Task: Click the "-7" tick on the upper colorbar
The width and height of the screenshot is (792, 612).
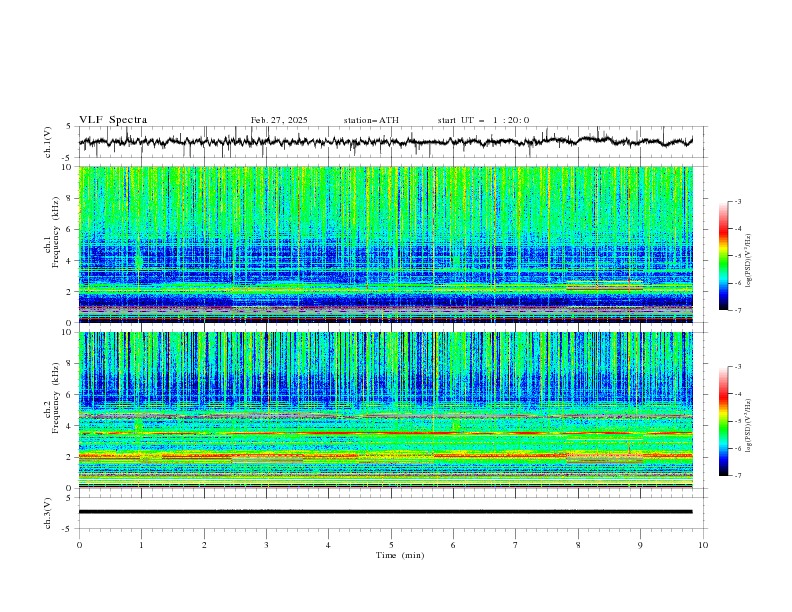Action: click(738, 311)
